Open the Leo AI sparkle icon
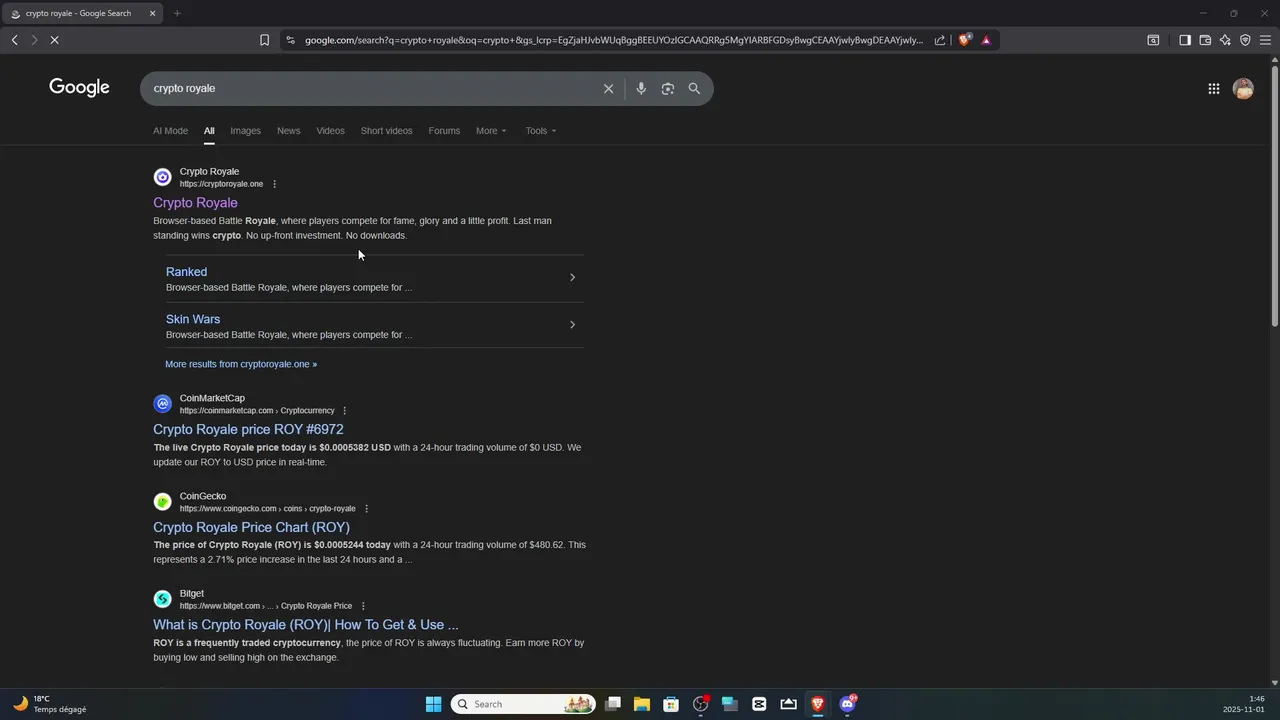The image size is (1280, 720). (x=1225, y=40)
